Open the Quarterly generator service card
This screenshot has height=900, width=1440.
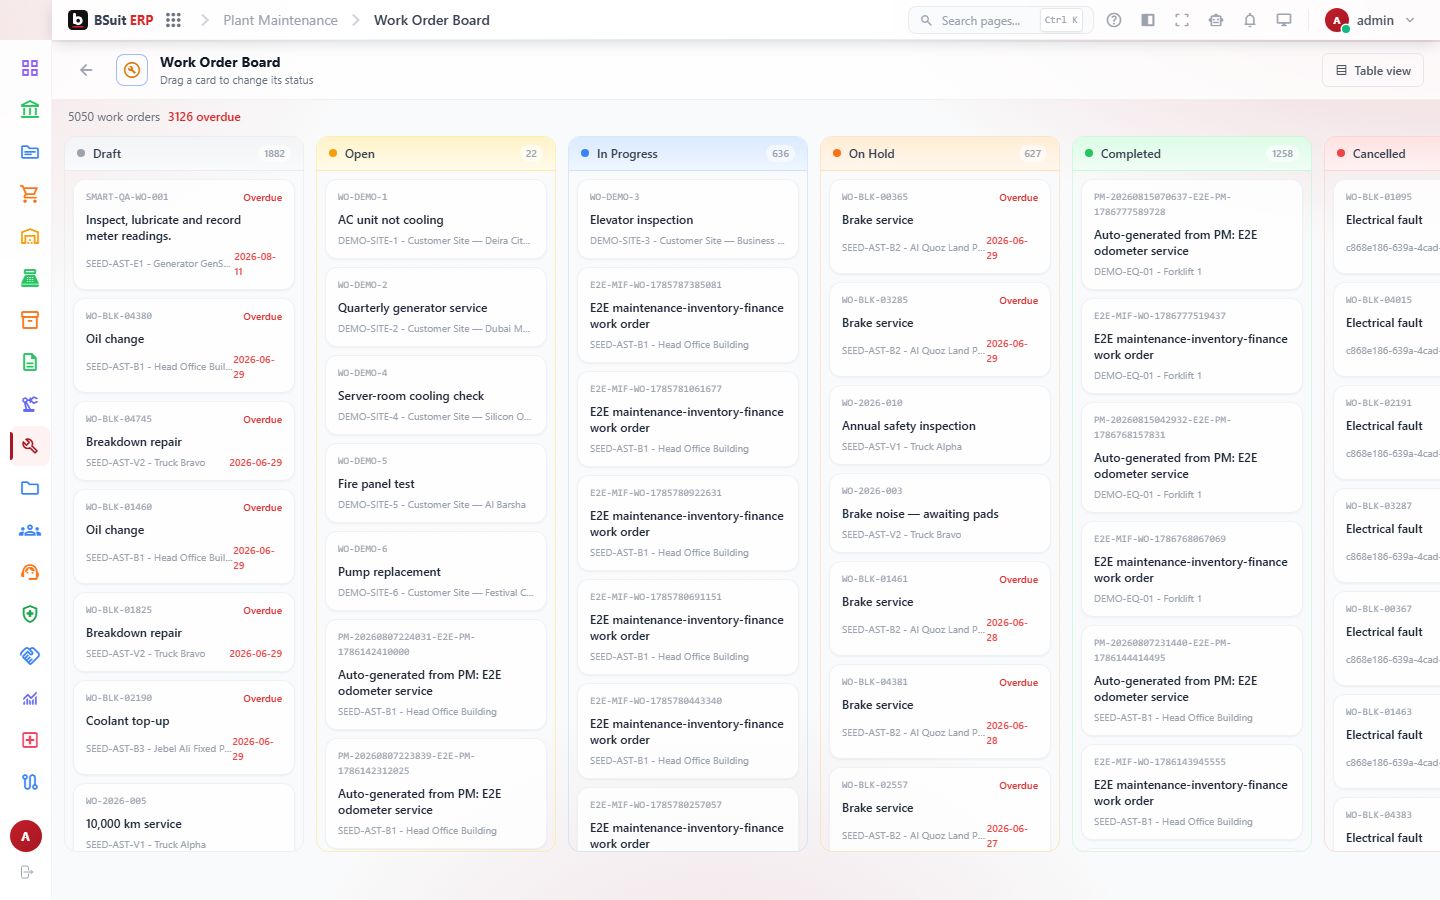point(436,307)
